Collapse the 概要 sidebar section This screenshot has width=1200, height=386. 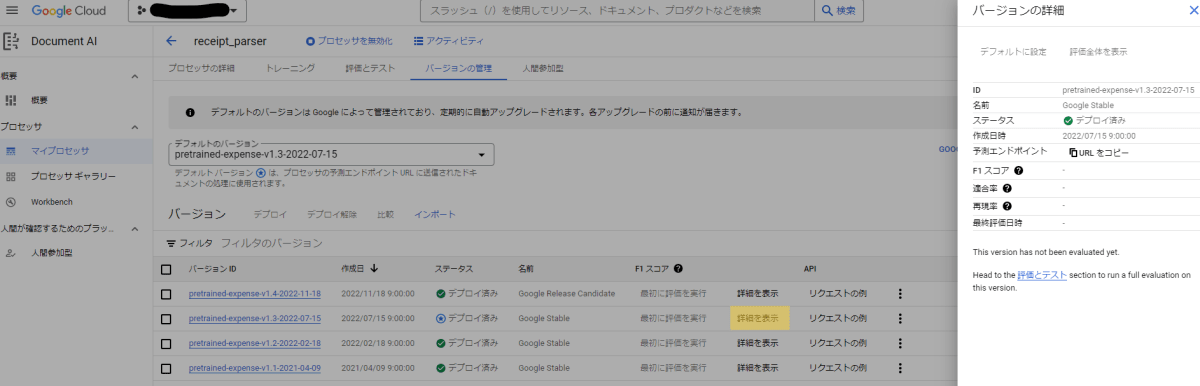135,76
